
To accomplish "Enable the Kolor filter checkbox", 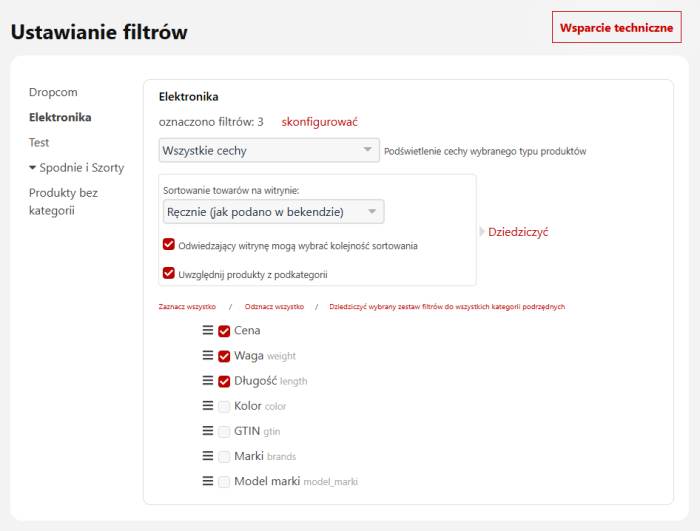I will [x=224, y=406].
